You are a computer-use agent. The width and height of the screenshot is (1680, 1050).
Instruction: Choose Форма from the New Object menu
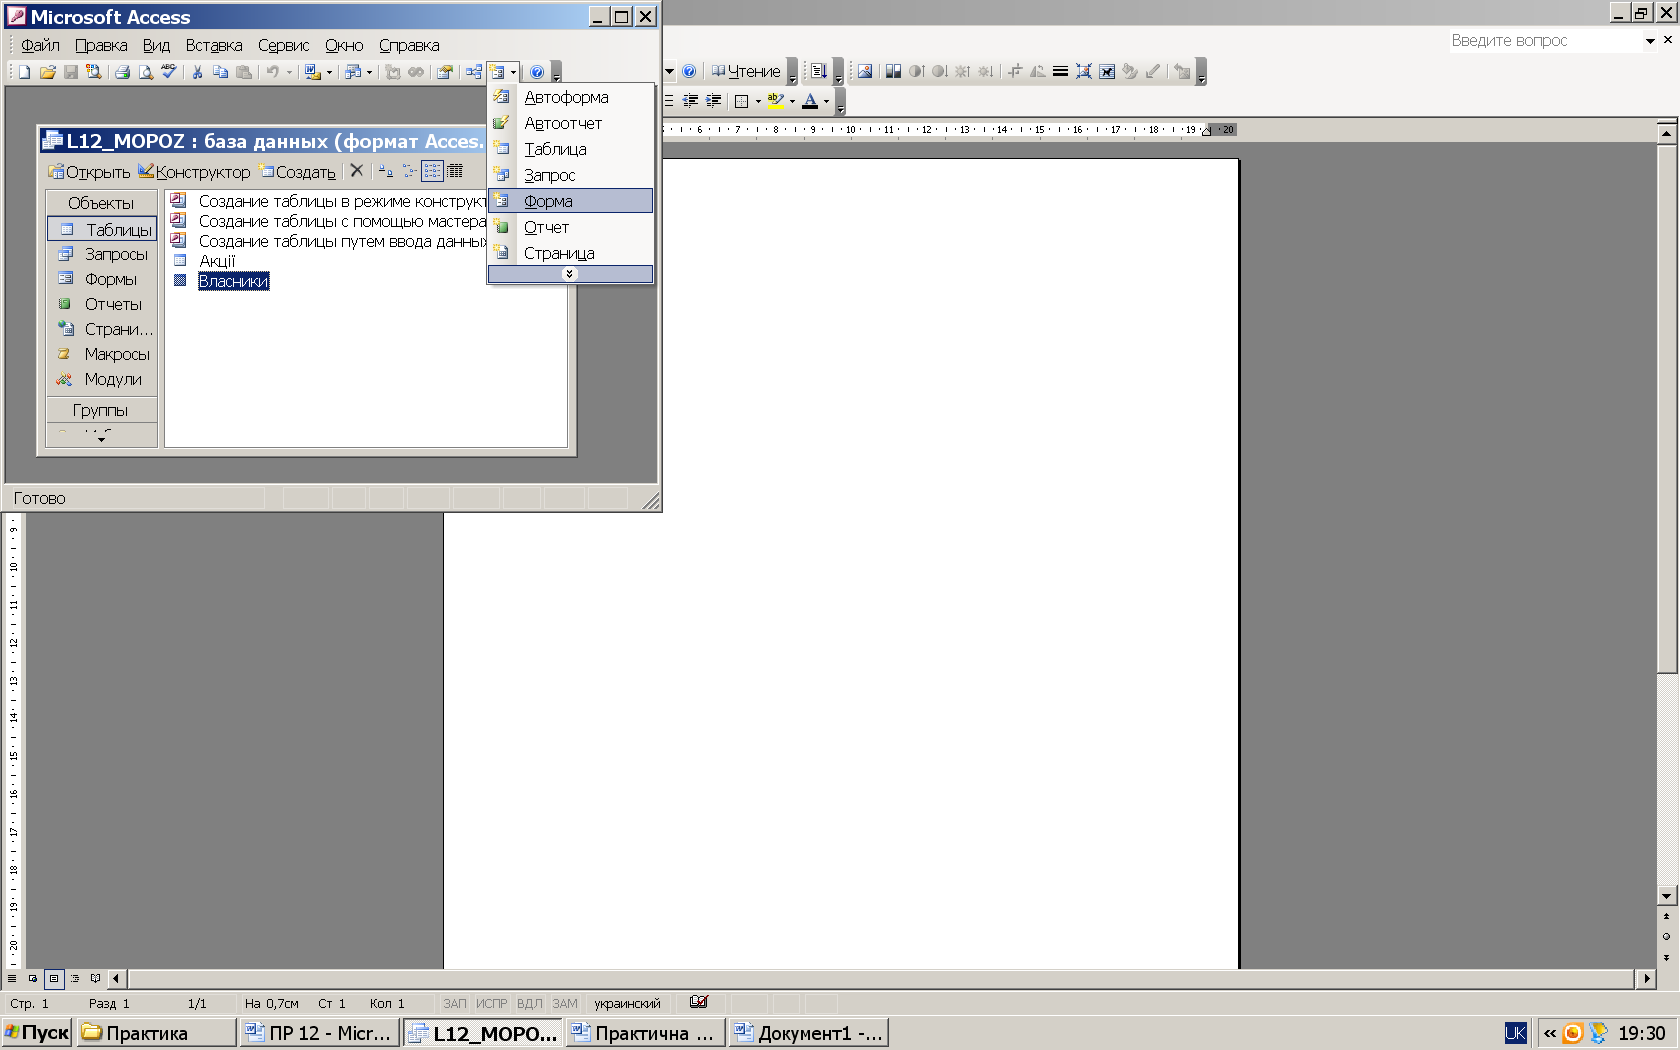tap(570, 201)
